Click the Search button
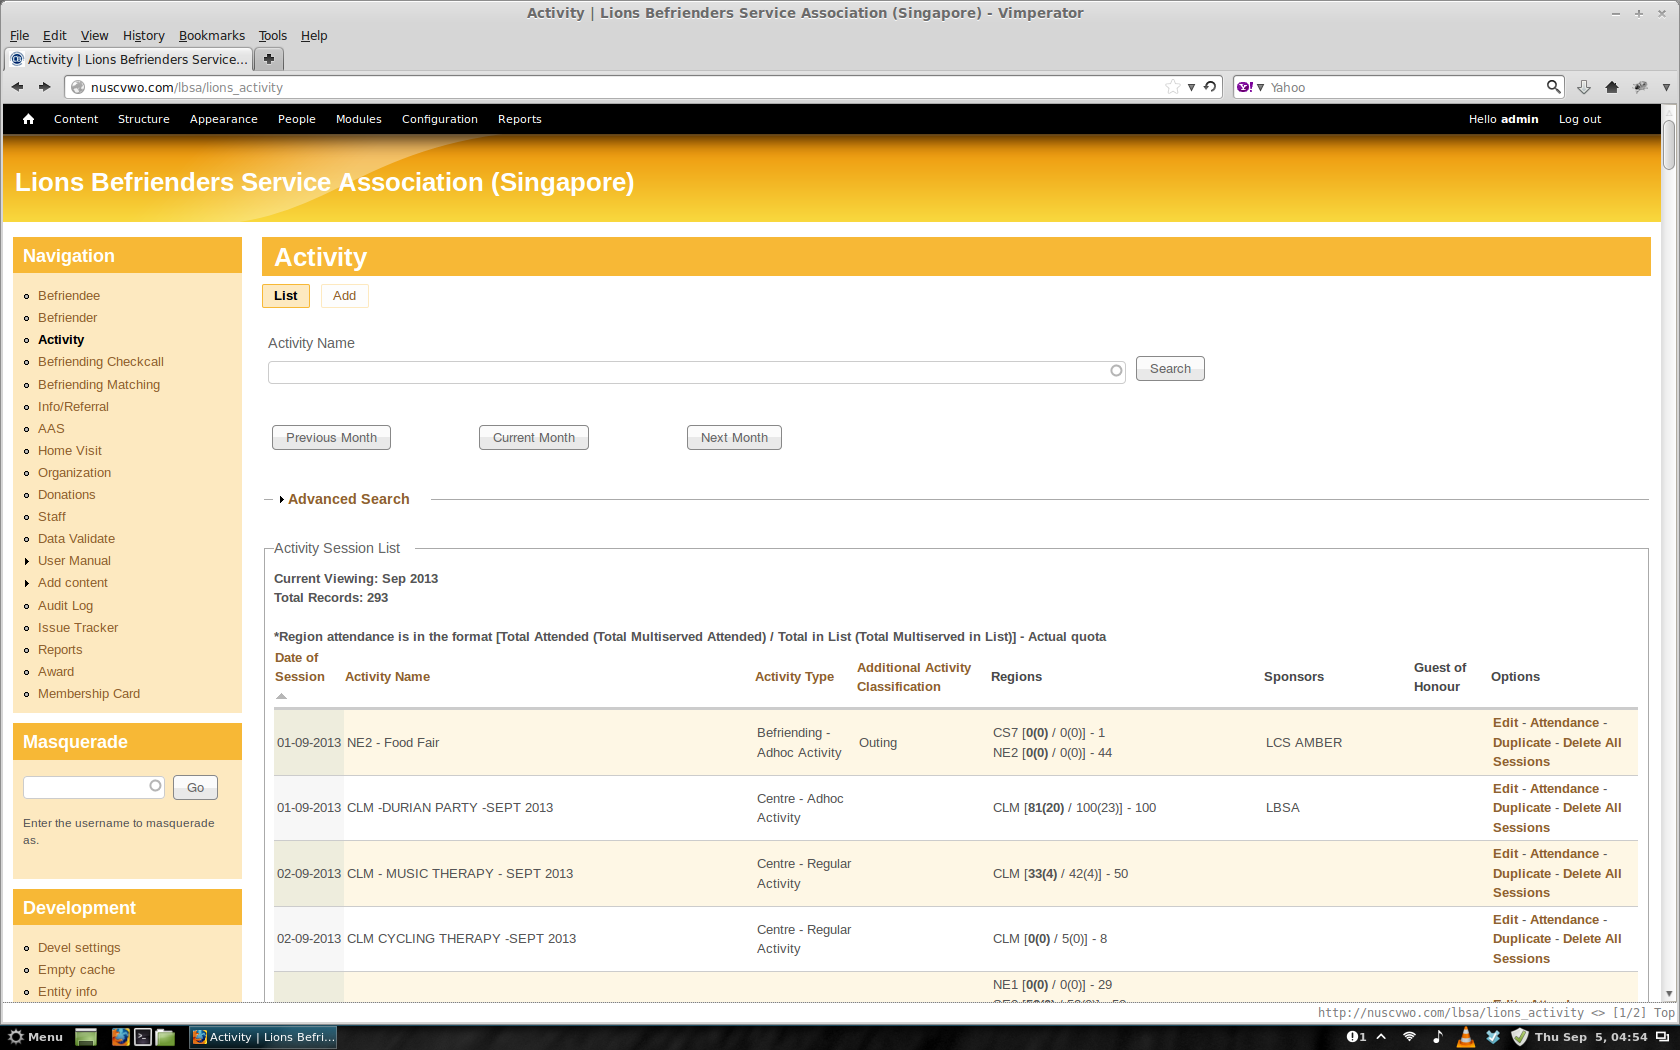This screenshot has height=1050, width=1680. 1170,369
